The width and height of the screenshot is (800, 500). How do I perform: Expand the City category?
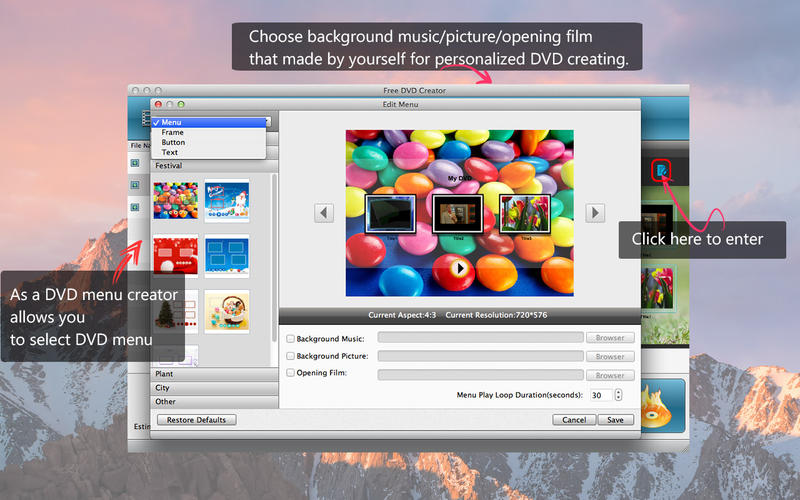tap(214, 388)
